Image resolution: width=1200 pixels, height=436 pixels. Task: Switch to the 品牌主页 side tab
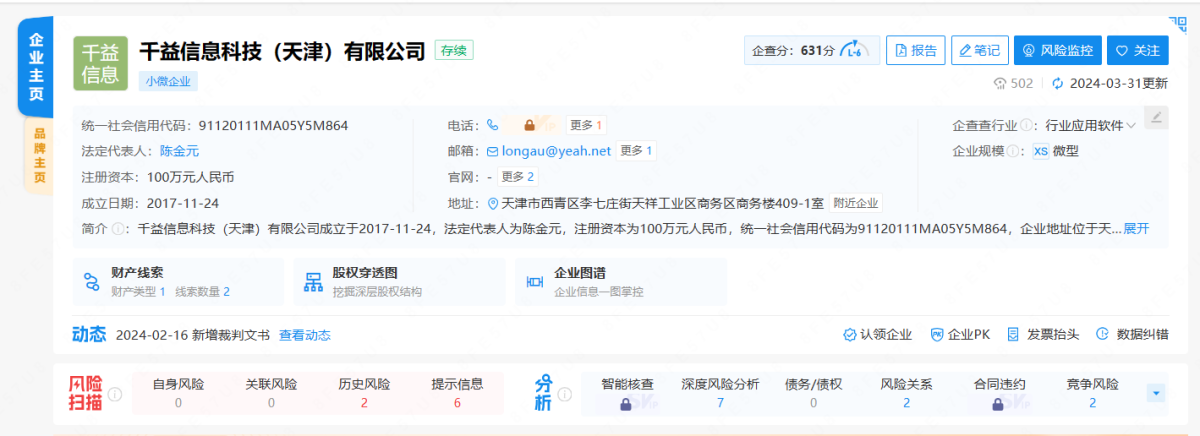click(39, 157)
